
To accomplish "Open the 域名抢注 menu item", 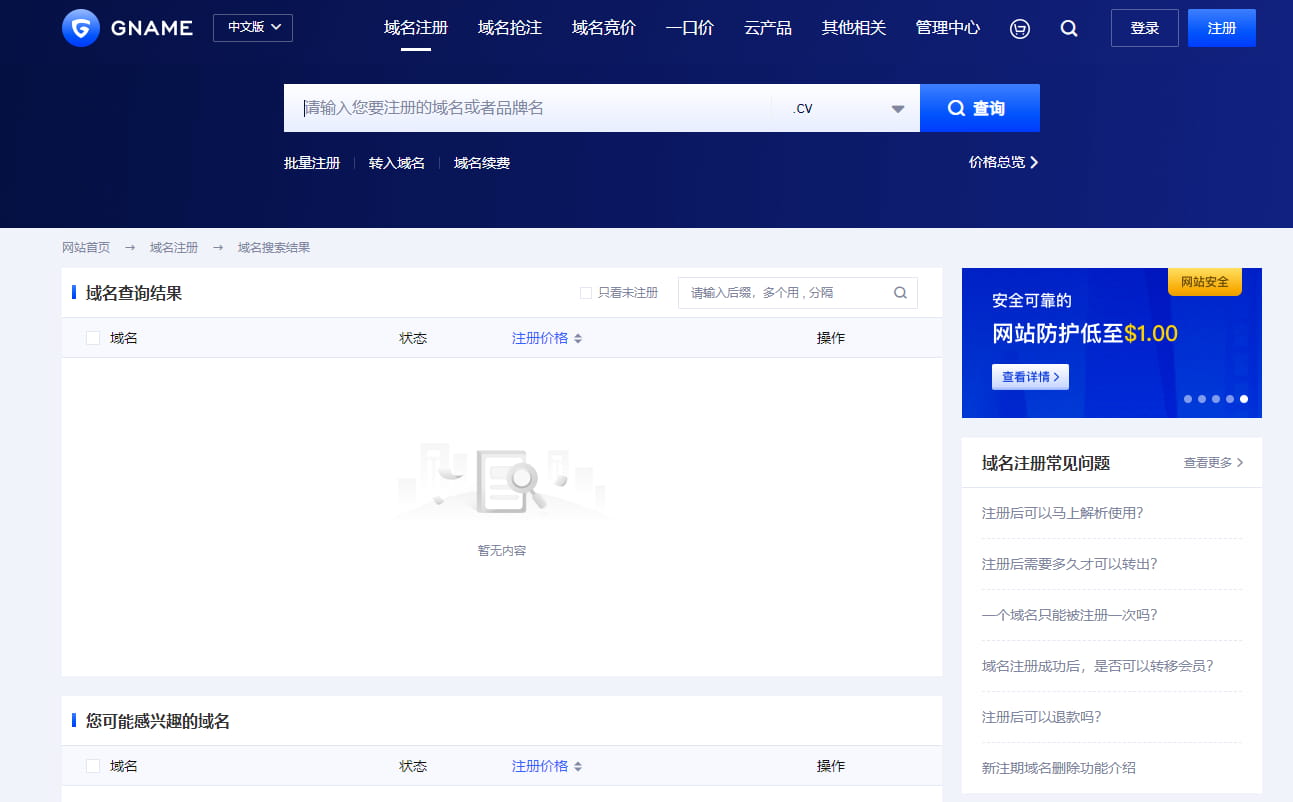I will coord(510,28).
